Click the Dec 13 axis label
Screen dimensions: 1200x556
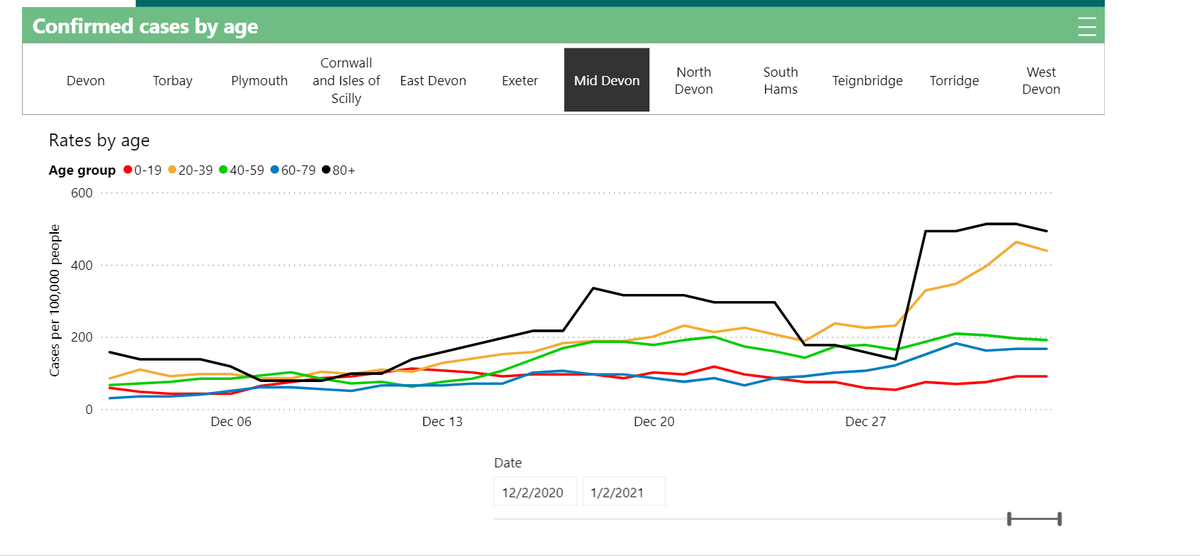(x=442, y=422)
